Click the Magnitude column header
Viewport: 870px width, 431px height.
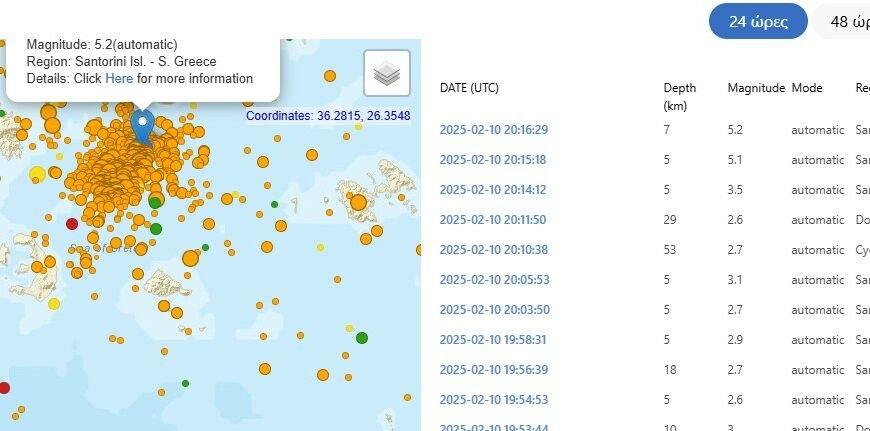tap(756, 88)
